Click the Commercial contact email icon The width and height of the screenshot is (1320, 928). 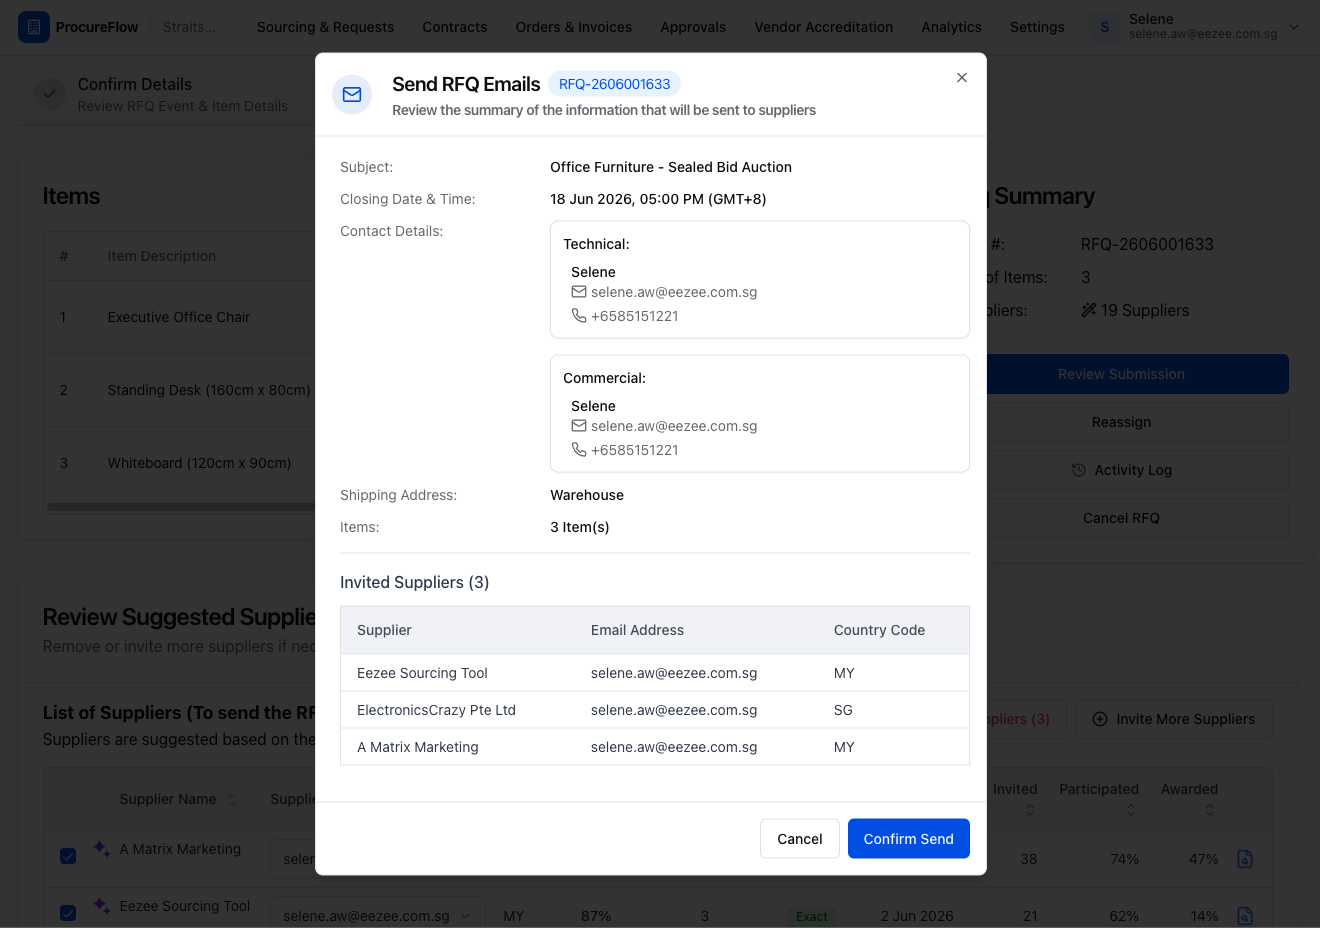pyautogui.click(x=579, y=426)
